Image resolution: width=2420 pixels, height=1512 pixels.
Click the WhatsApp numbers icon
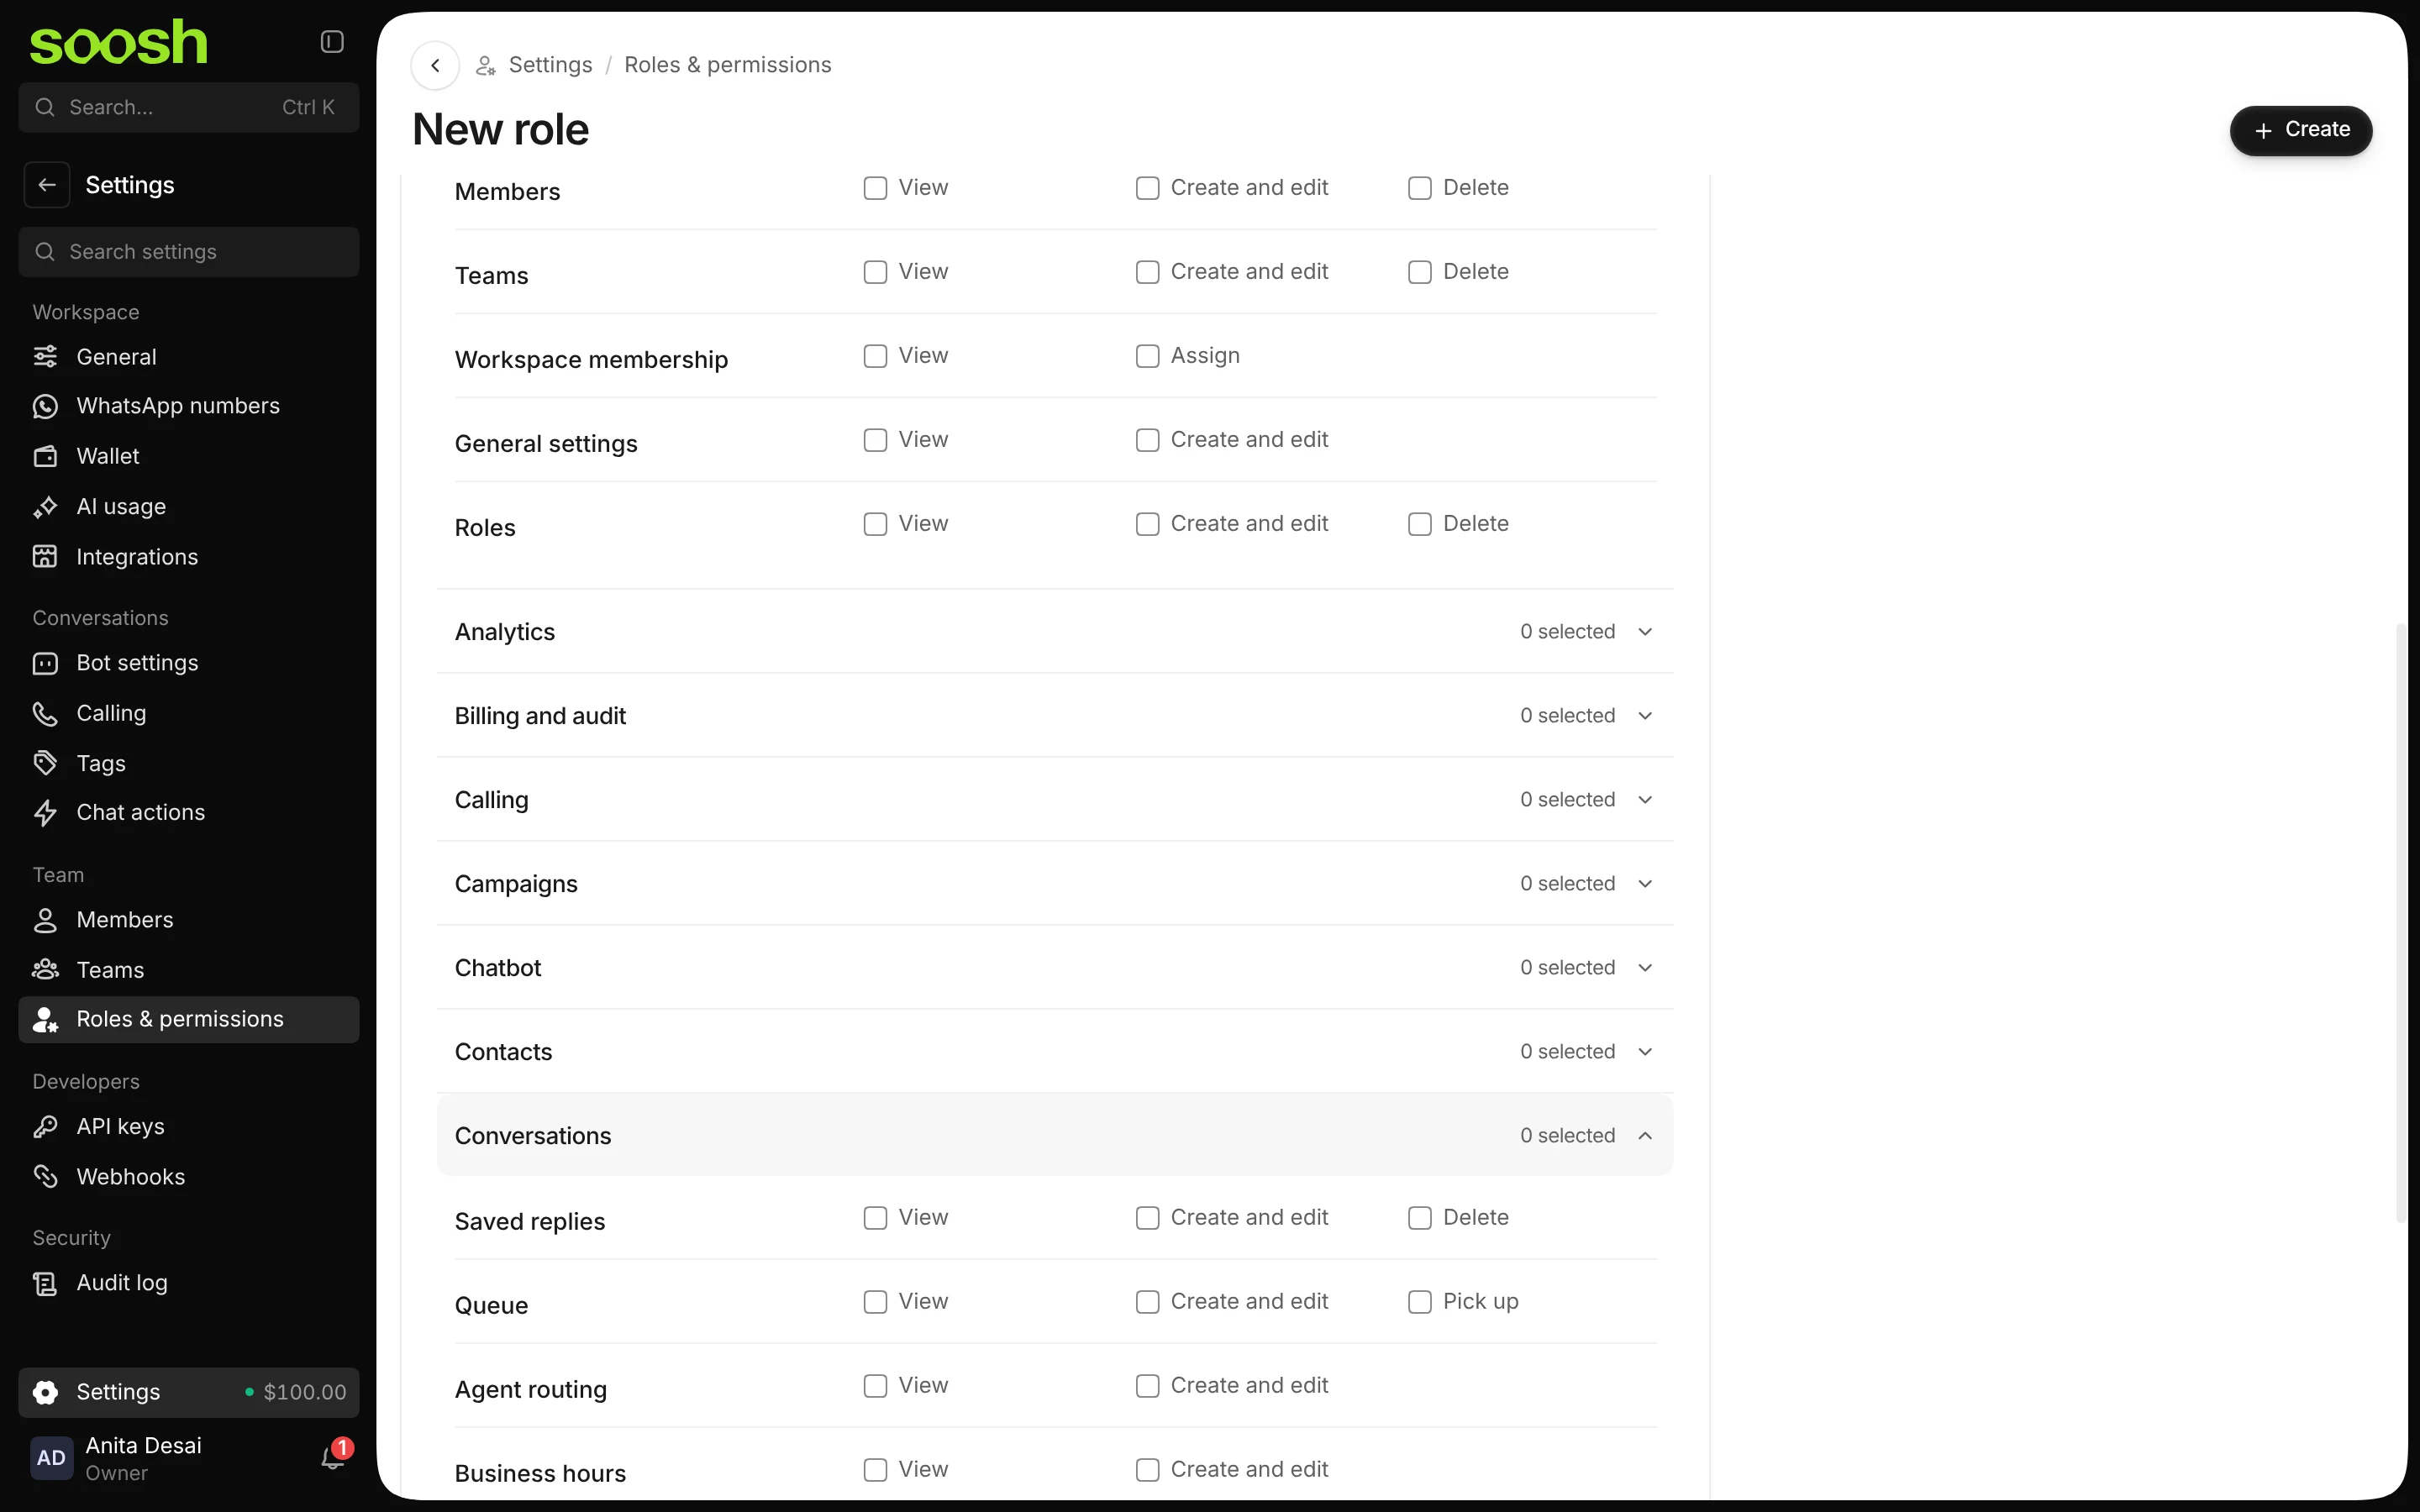[45, 406]
